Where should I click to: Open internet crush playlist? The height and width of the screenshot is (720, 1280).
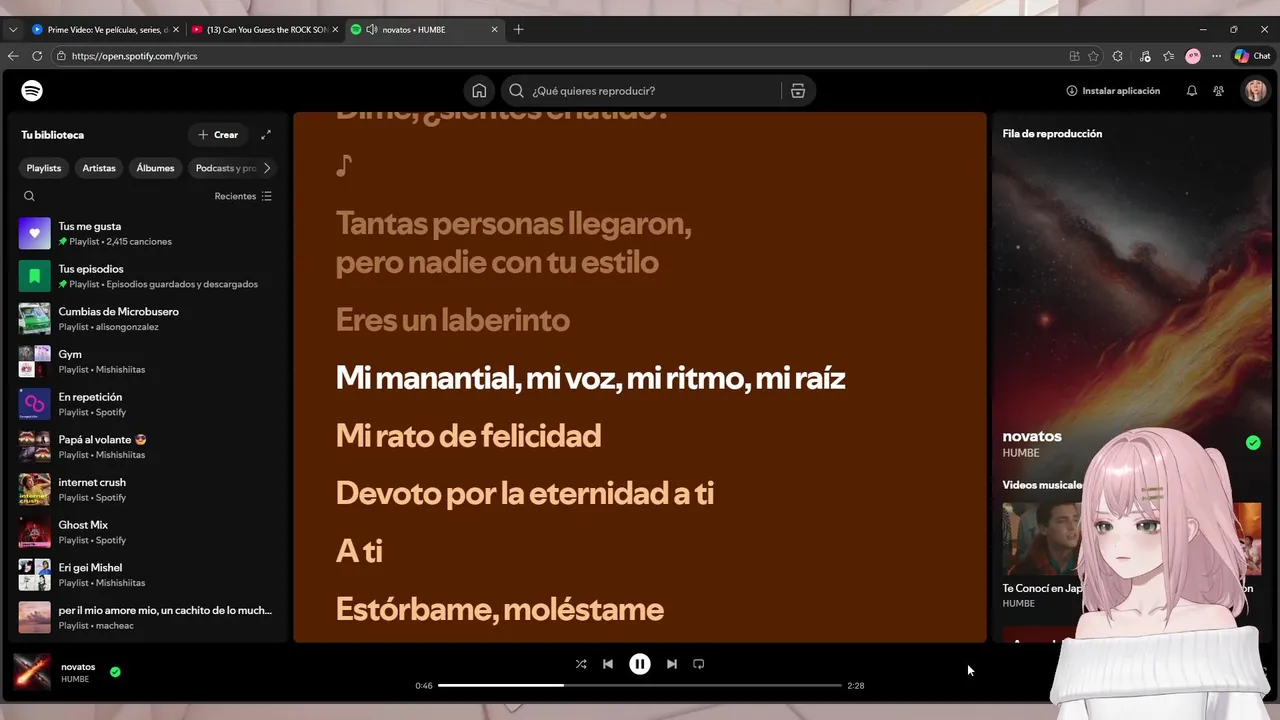click(x=146, y=489)
